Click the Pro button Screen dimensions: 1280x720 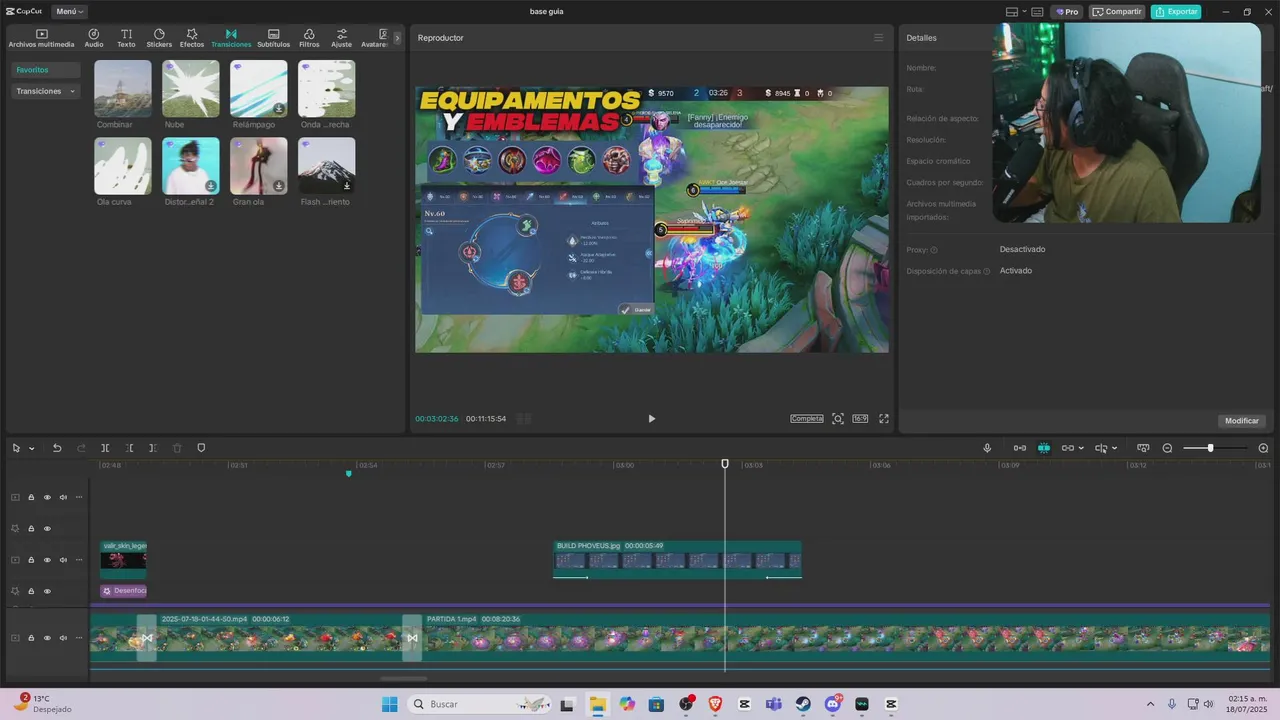tap(1066, 12)
